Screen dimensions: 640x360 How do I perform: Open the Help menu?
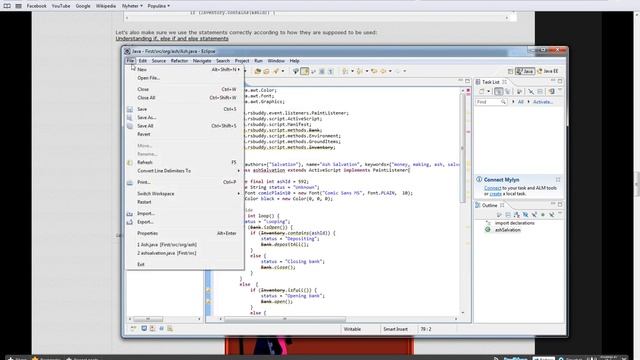click(294, 61)
